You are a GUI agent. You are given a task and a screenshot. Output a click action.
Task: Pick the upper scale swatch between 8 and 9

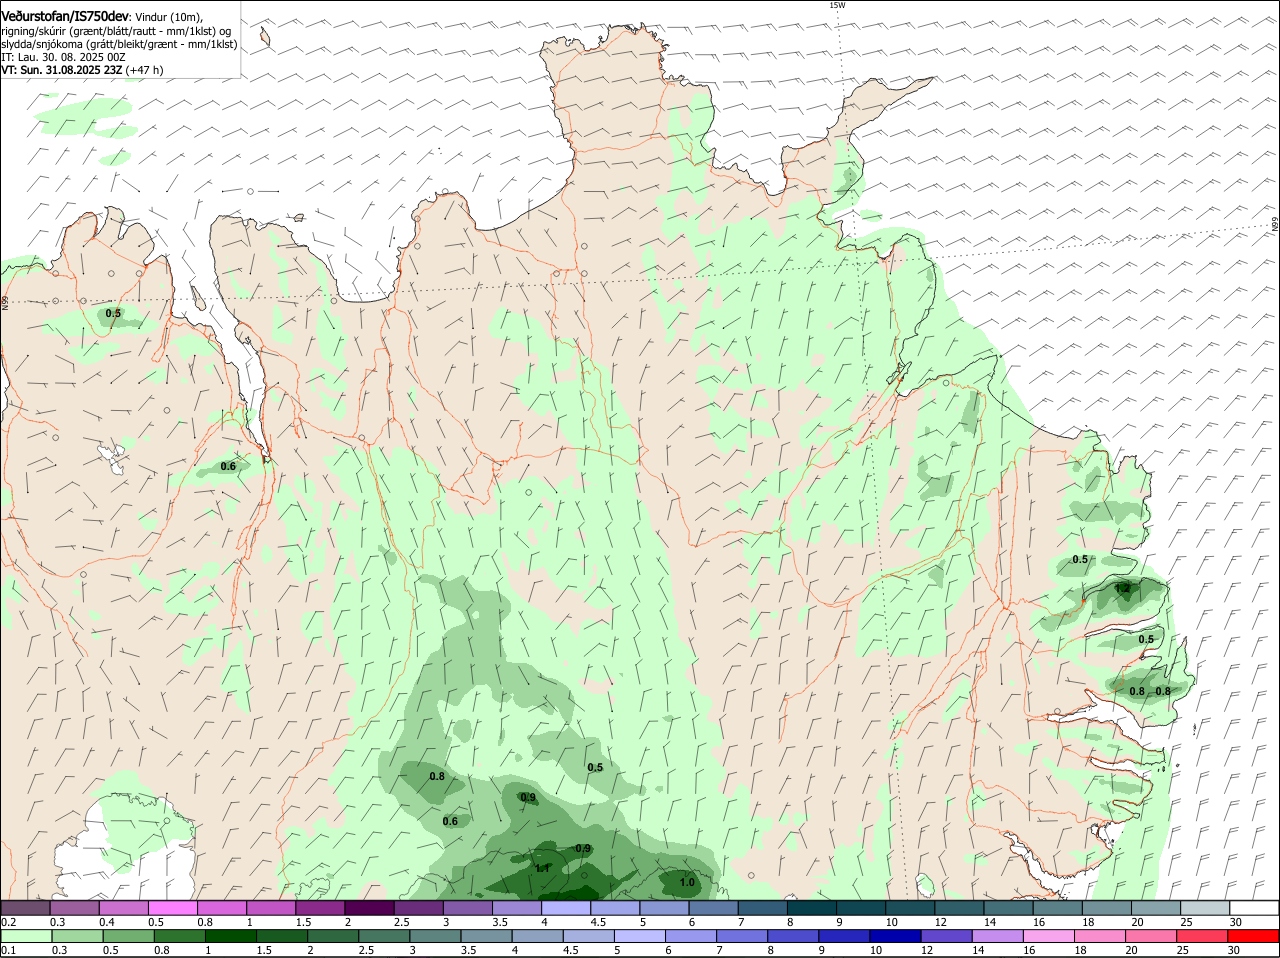[x=813, y=908]
